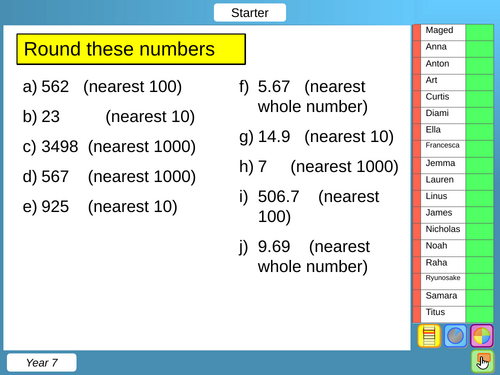Click question j) 9.69 nearest whole number
The width and height of the screenshot is (500, 375).
pos(304,257)
